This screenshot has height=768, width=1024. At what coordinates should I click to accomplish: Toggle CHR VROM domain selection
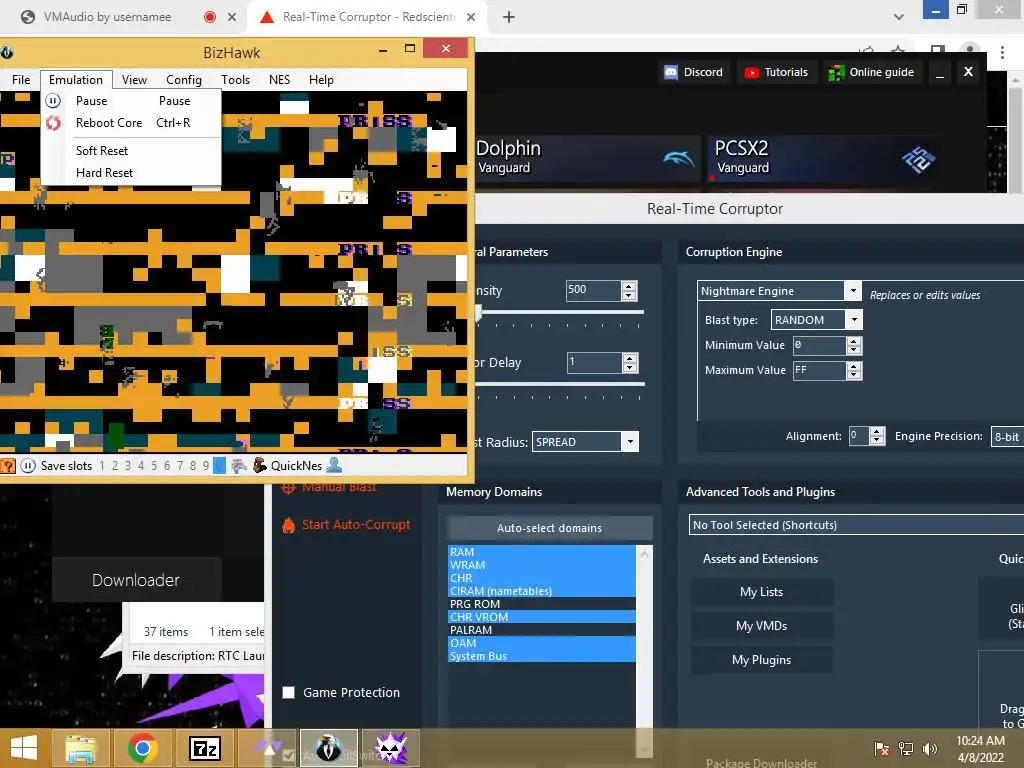[x=541, y=617]
